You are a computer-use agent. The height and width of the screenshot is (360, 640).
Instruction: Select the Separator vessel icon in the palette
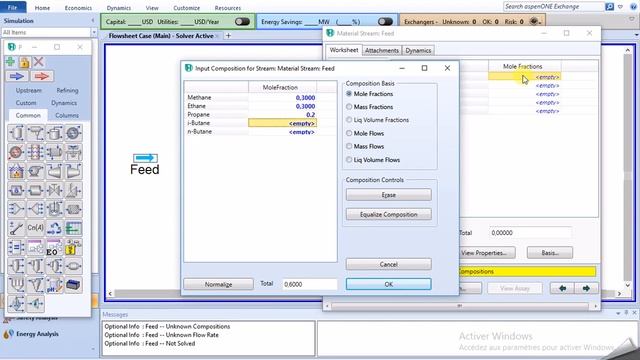[x=16, y=133]
